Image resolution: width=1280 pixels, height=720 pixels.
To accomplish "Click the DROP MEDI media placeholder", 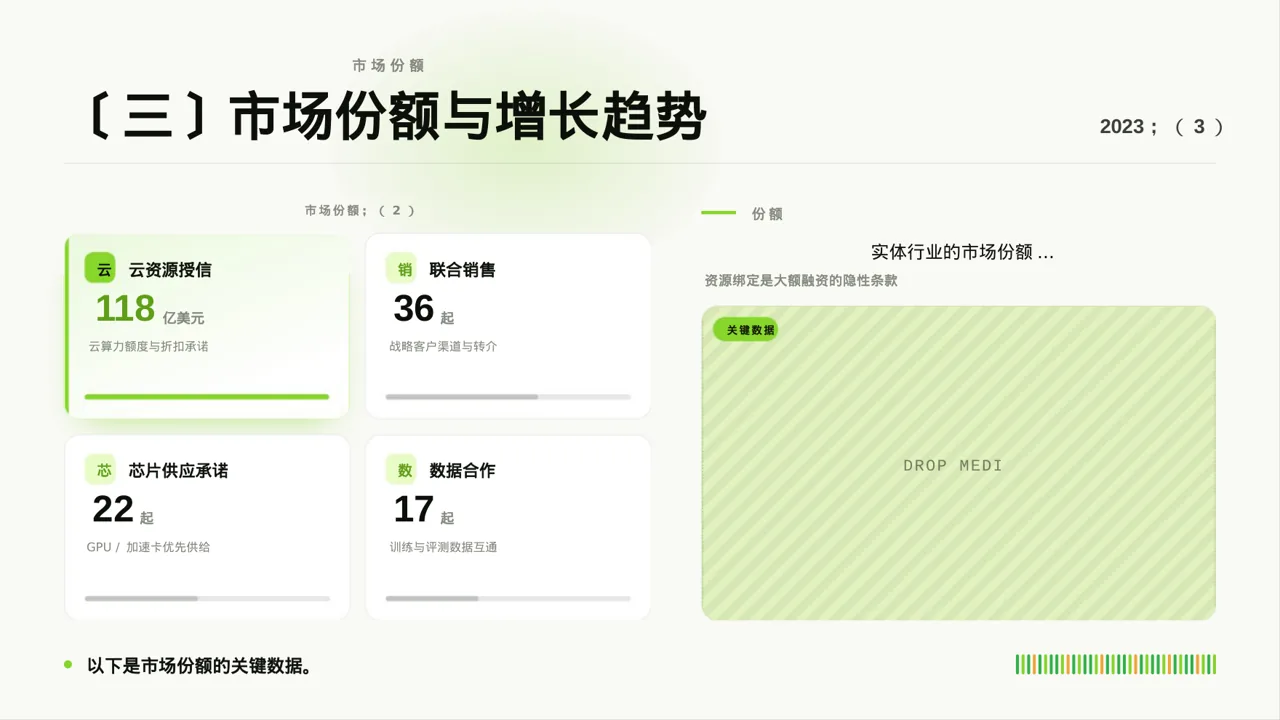I will 959,463.
